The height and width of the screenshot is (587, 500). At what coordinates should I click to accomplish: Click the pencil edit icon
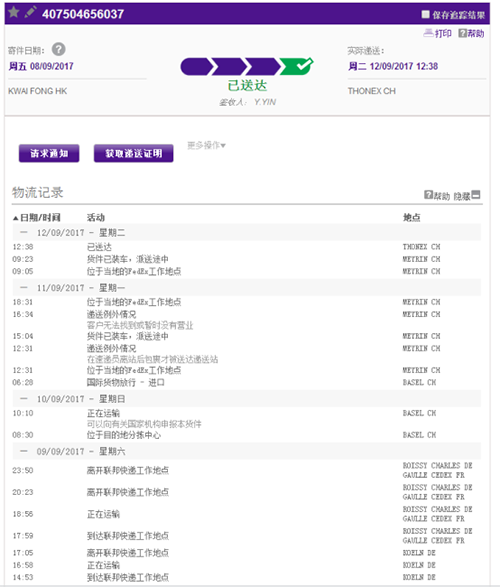(30, 12)
